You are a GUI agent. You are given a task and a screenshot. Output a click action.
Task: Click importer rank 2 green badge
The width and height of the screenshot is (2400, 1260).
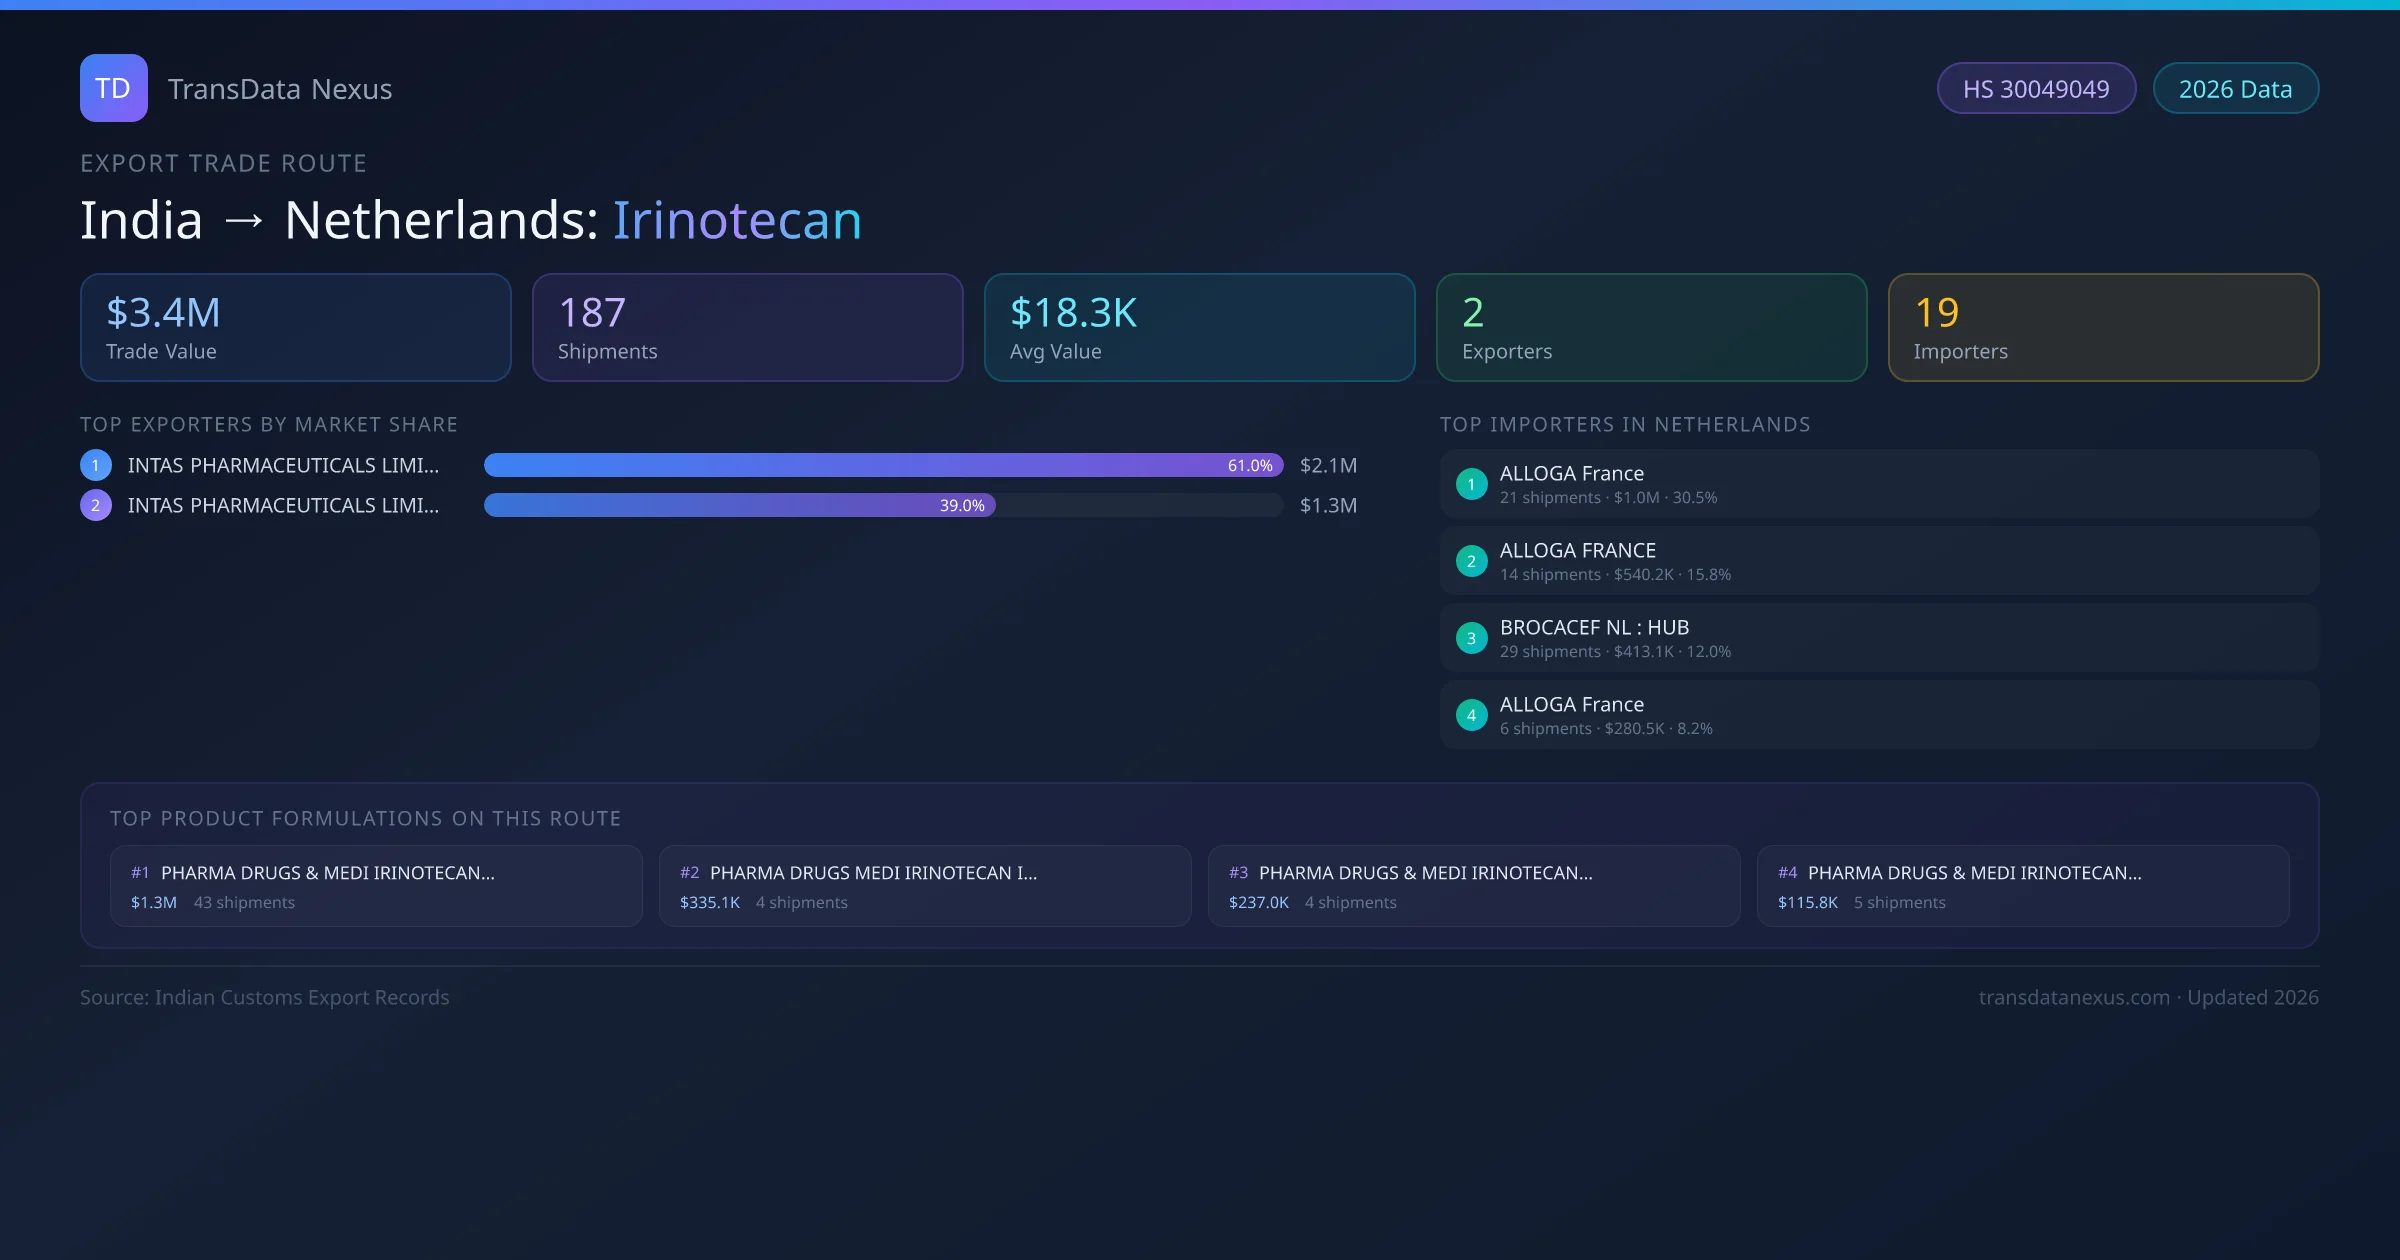(x=1471, y=561)
